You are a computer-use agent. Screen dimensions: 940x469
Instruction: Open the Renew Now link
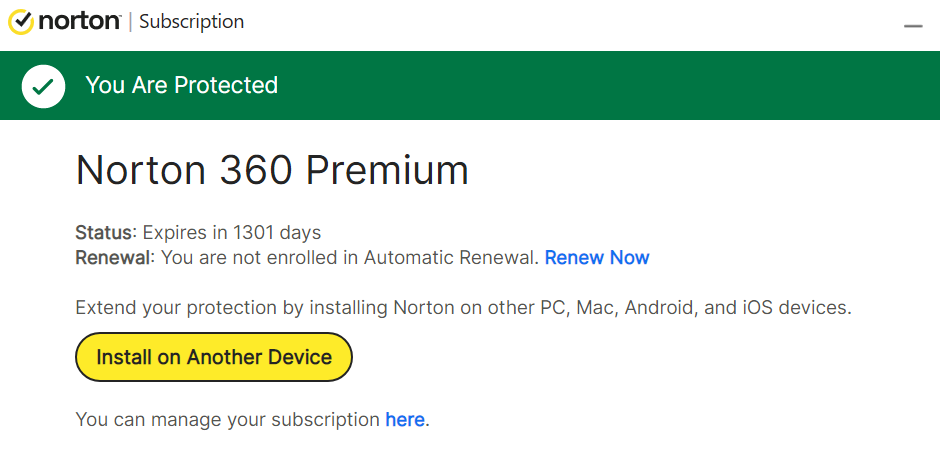click(596, 258)
